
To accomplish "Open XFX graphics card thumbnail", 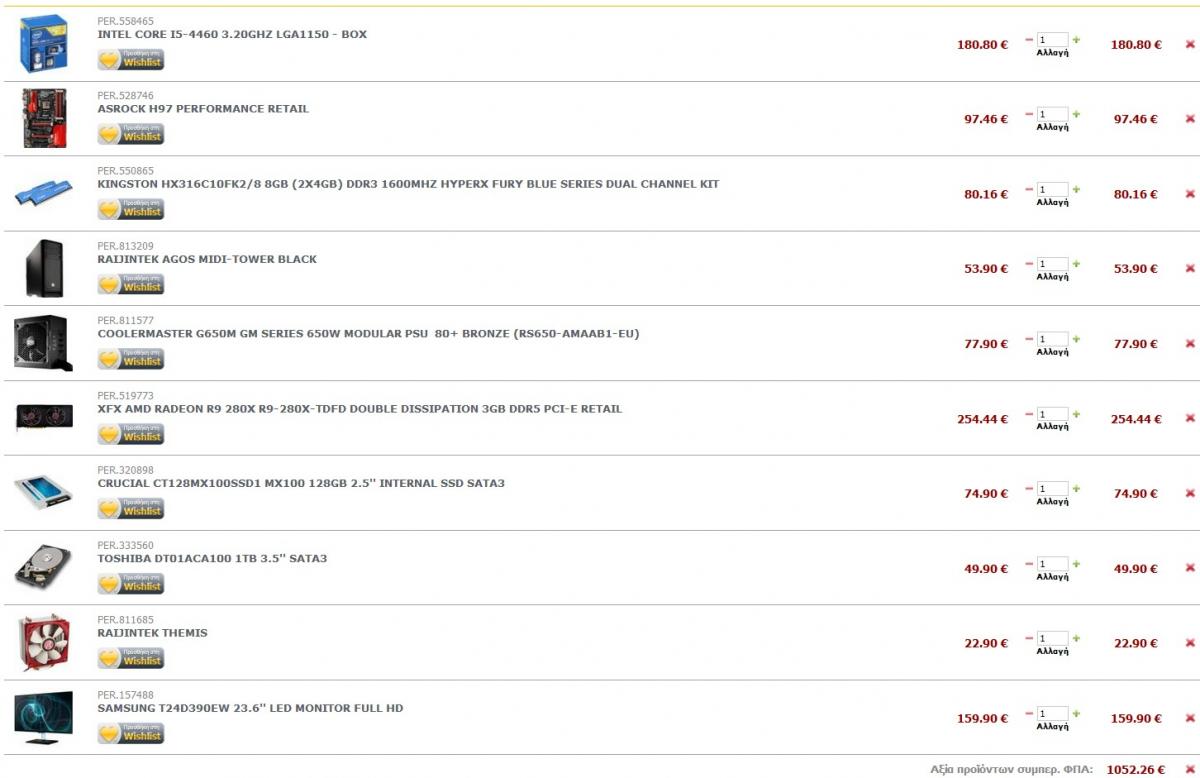I will click(45, 417).
